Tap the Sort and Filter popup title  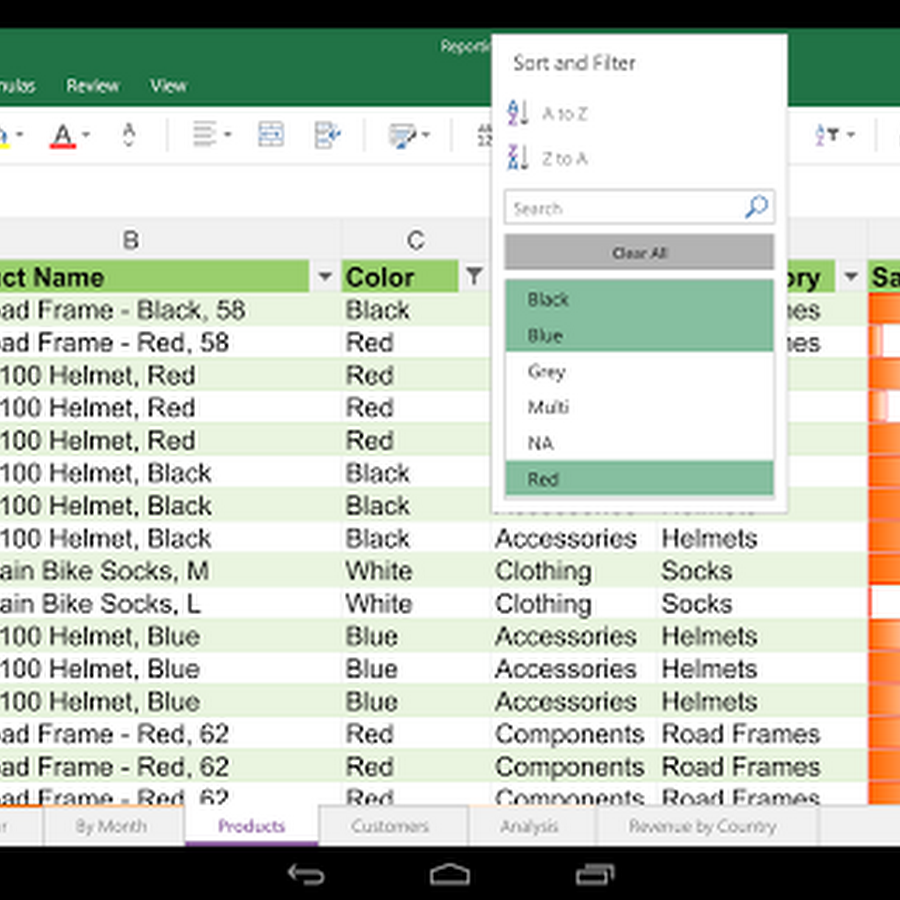click(574, 63)
